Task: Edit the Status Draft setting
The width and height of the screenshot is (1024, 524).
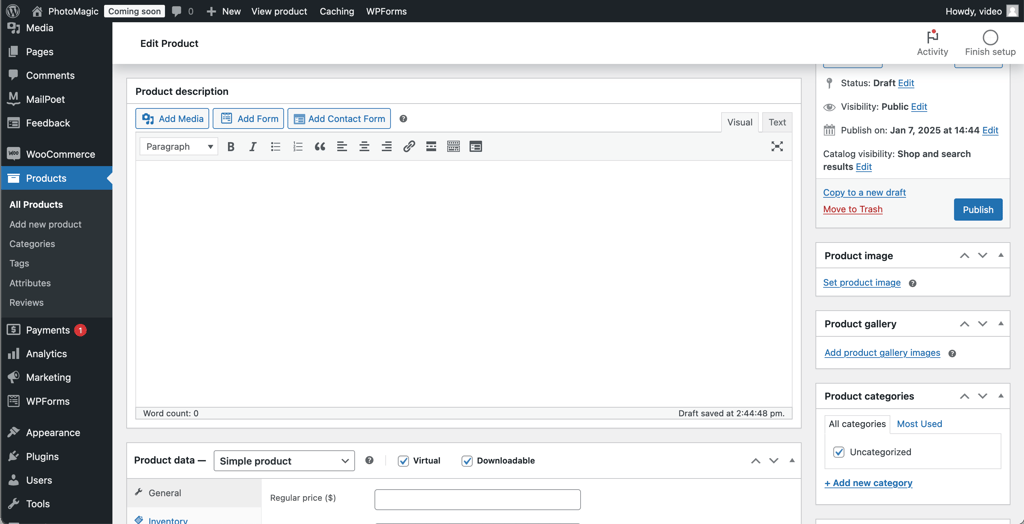Action: pos(906,84)
